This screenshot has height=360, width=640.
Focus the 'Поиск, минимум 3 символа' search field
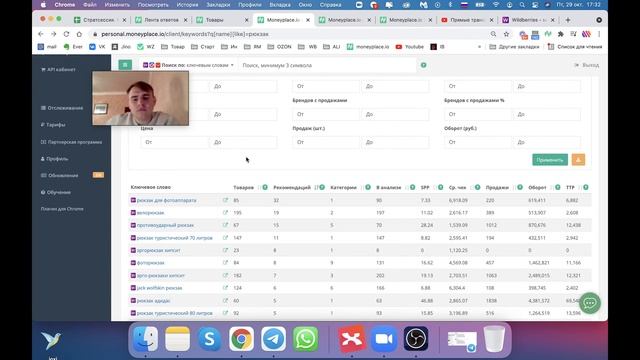pos(327,65)
